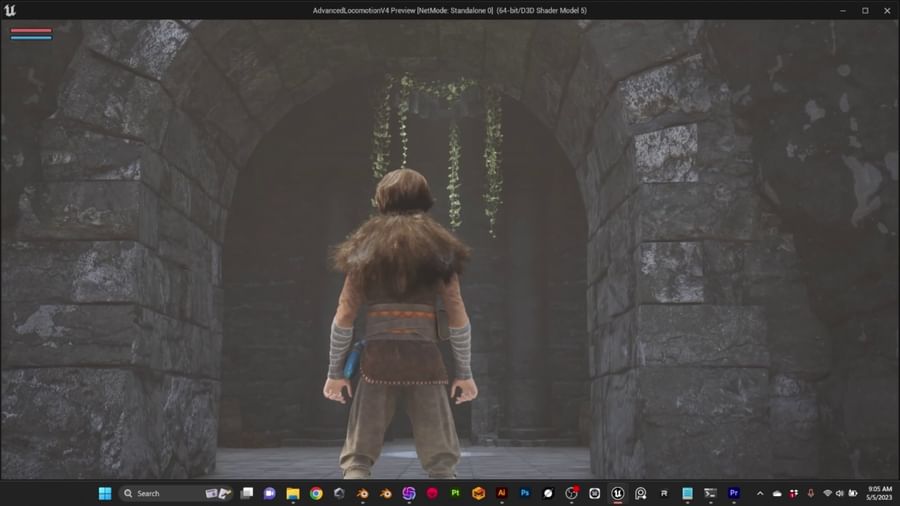900x506 pixels.
Task: Open the red grid tray icon
Action: 794,493
